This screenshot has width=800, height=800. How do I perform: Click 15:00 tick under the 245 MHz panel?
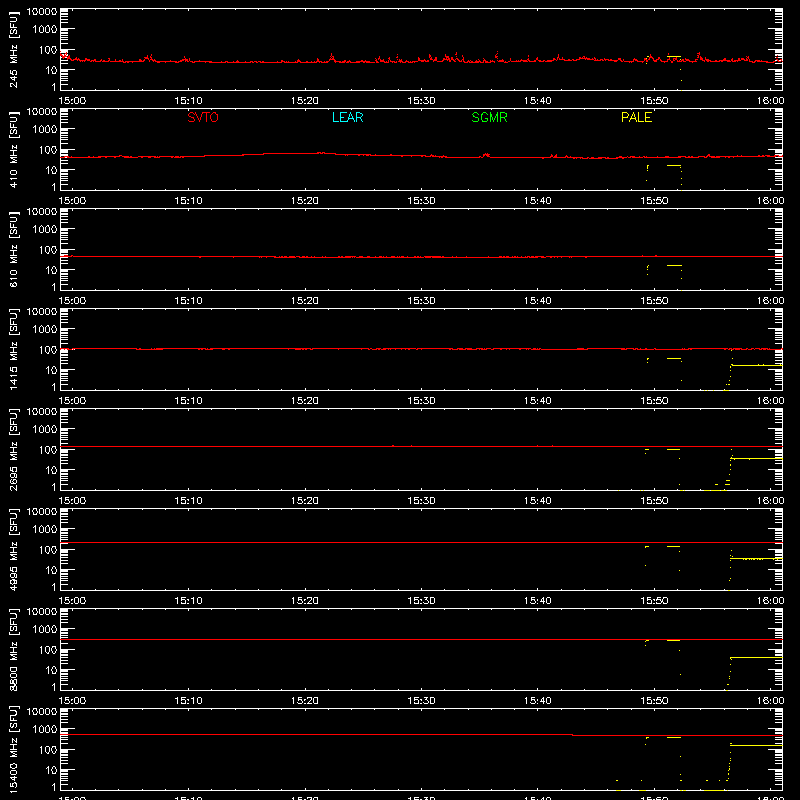pyautogui.click(x=72, y=101)
